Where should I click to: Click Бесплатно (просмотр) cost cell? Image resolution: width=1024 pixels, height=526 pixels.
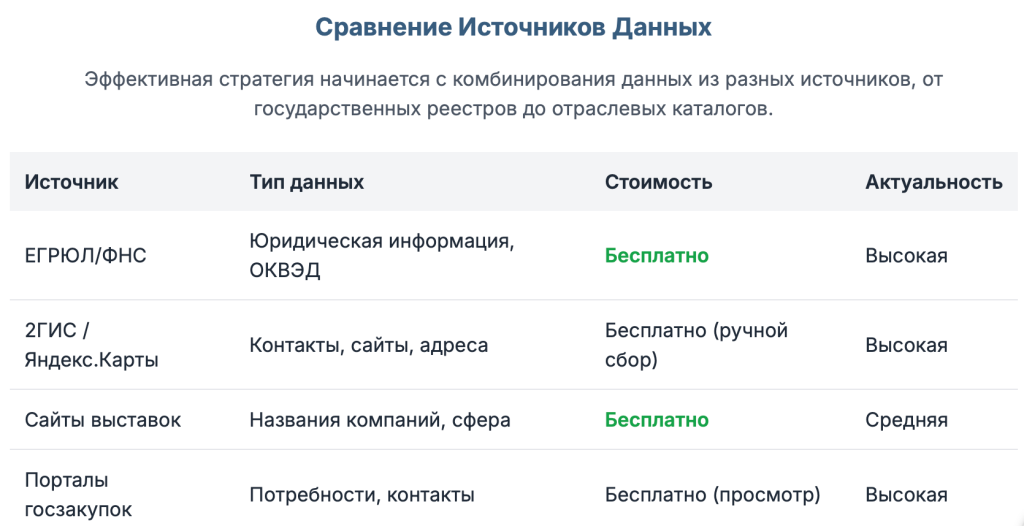click(x=712, y=495)
